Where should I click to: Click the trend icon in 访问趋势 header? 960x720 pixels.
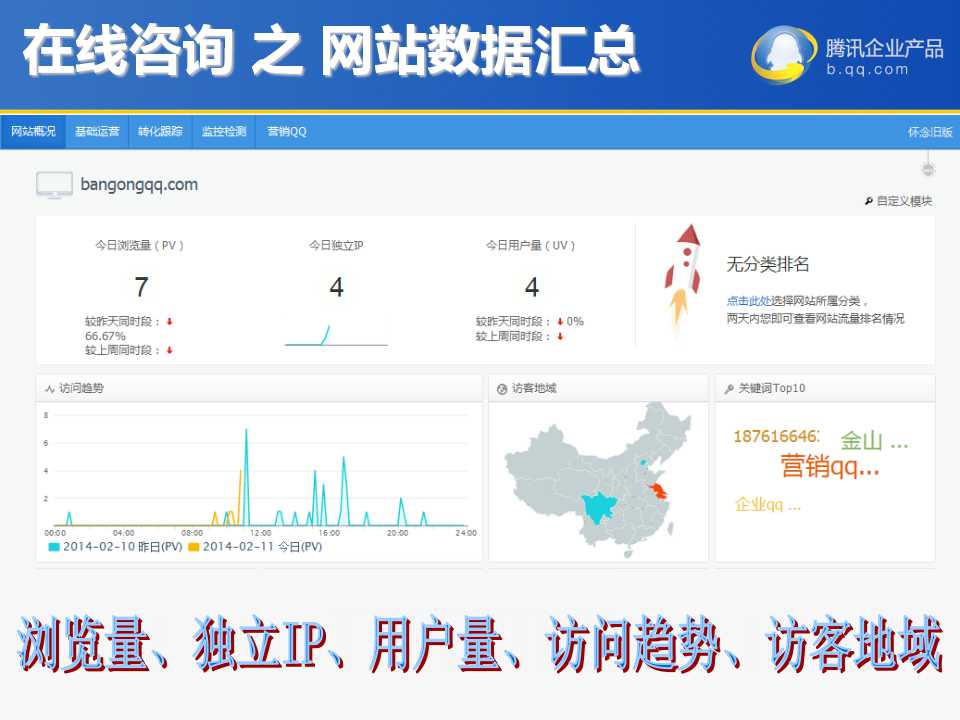(x=49, y=388)
